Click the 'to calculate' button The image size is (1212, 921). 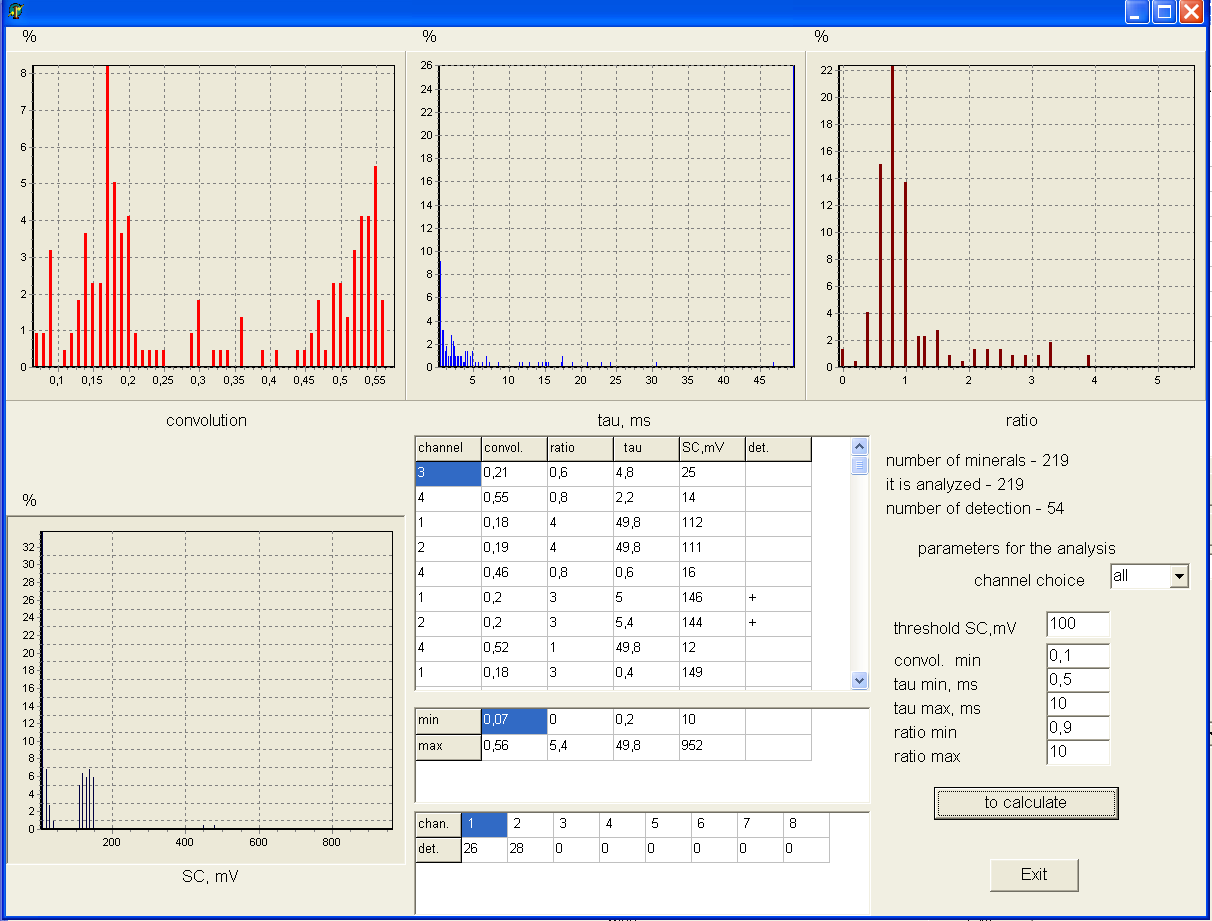click(1025, 803)
